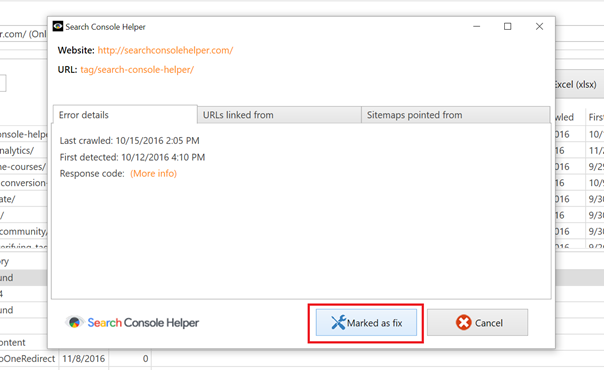Switch to the Error details tab
The width and height of the screenshot is (604, 370).
coord(124,115)
